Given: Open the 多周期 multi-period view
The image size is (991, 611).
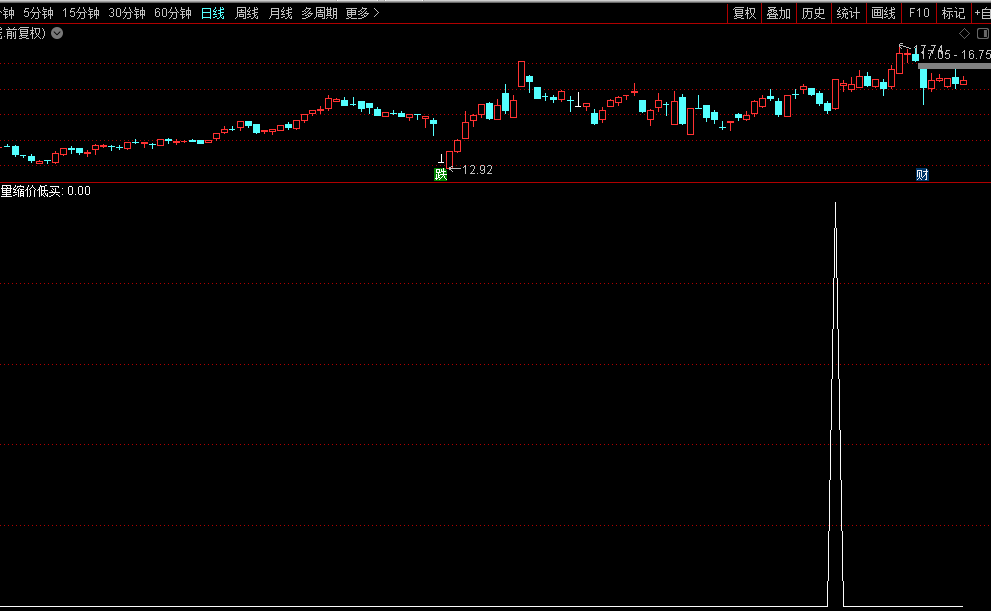Looking at the screenshot, I should click(x=319, y=13).
